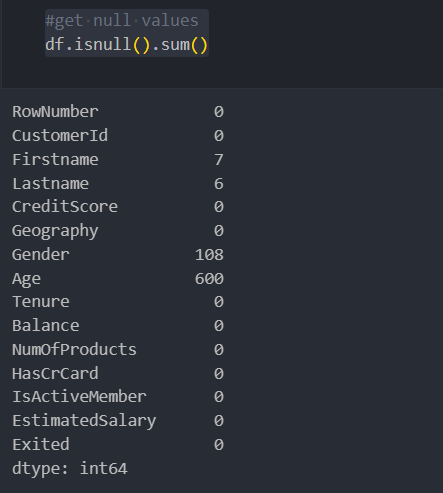Select the Tenure label
443x493 pixels.
(x=41, y=302)
